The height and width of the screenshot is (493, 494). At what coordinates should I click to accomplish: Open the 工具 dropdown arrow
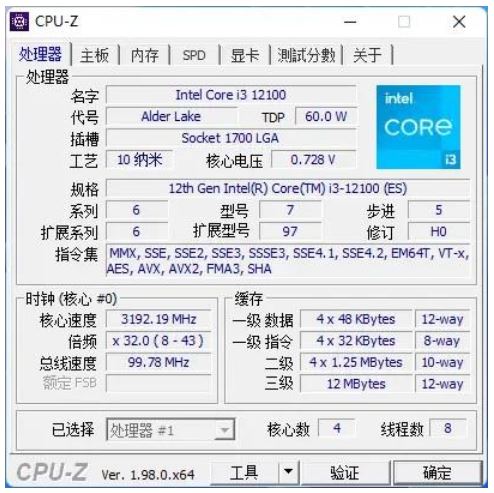tap(288, 472)
